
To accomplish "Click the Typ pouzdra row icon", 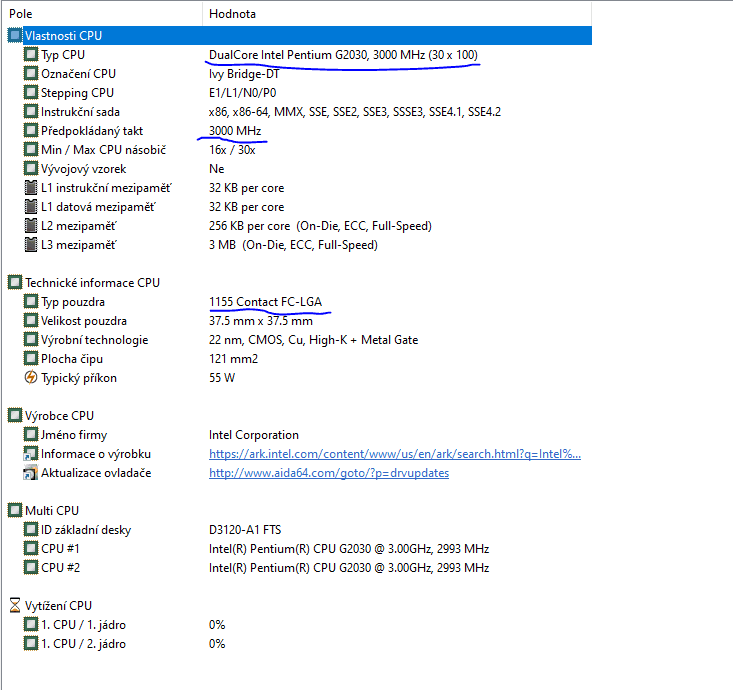I will pyautogui.click(x=31, y=302).
